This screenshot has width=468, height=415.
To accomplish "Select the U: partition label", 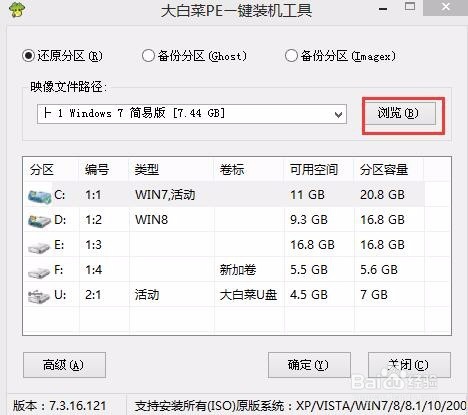I will 60,295.
